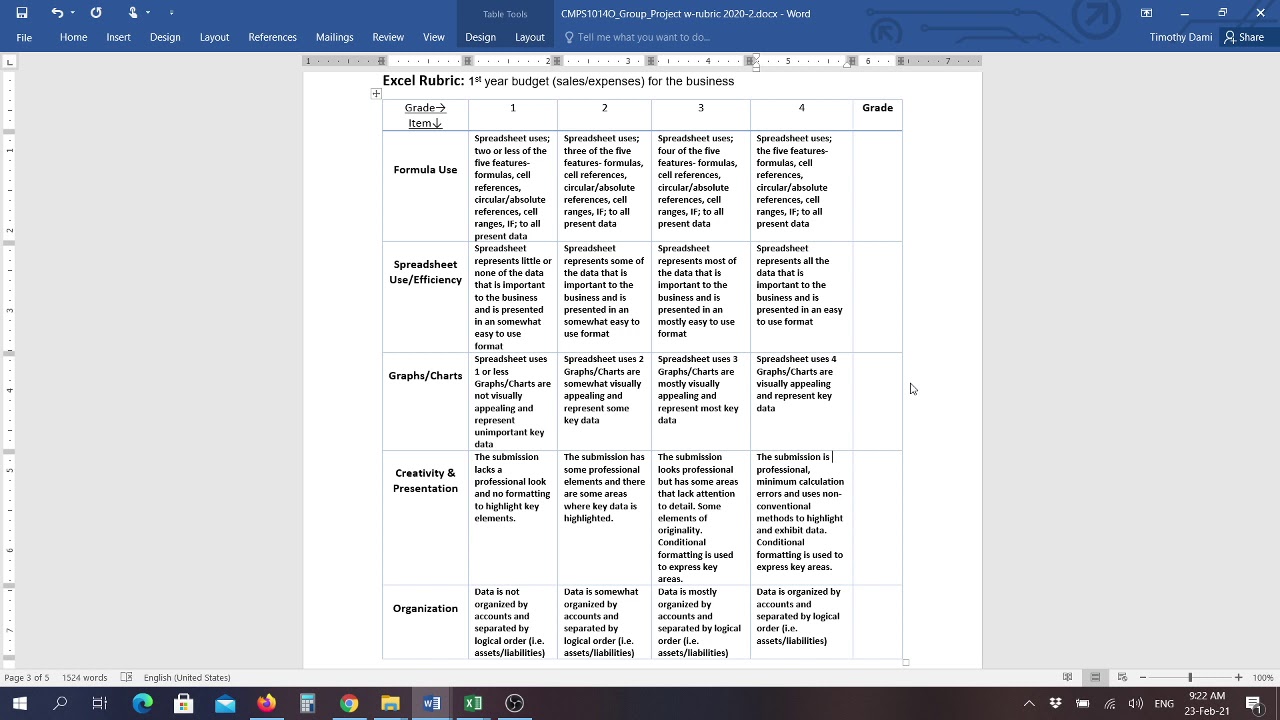Open the Zoom dialog from the 100% label

pos(1263,677)
